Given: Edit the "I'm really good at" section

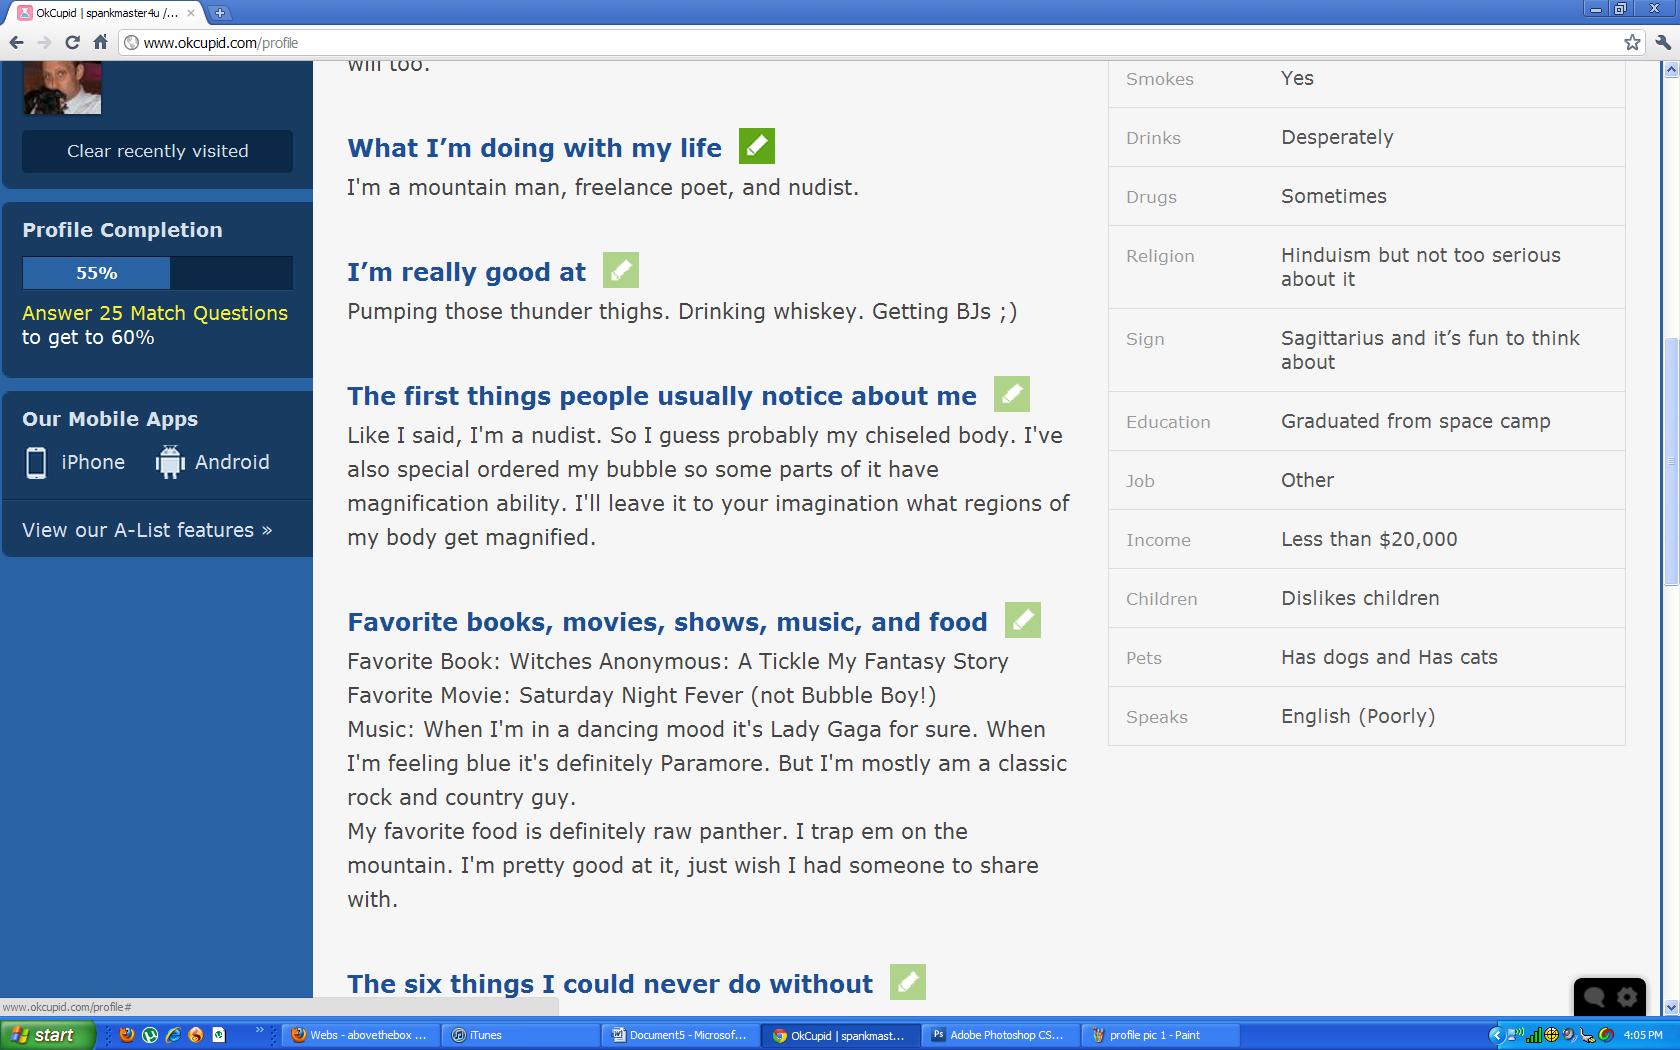Looking at the screenshot, I should 620,270.
